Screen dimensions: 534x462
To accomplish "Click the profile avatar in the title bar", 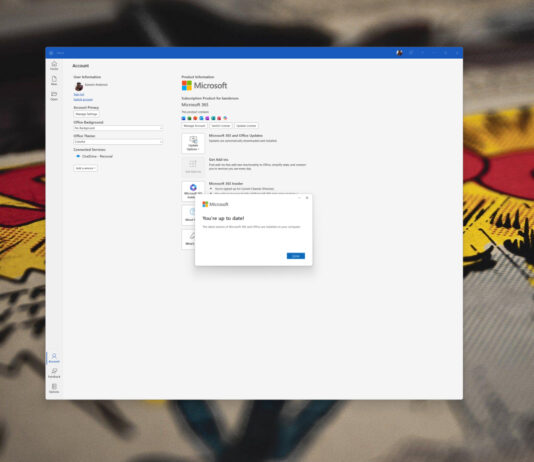I will (399, 53).
